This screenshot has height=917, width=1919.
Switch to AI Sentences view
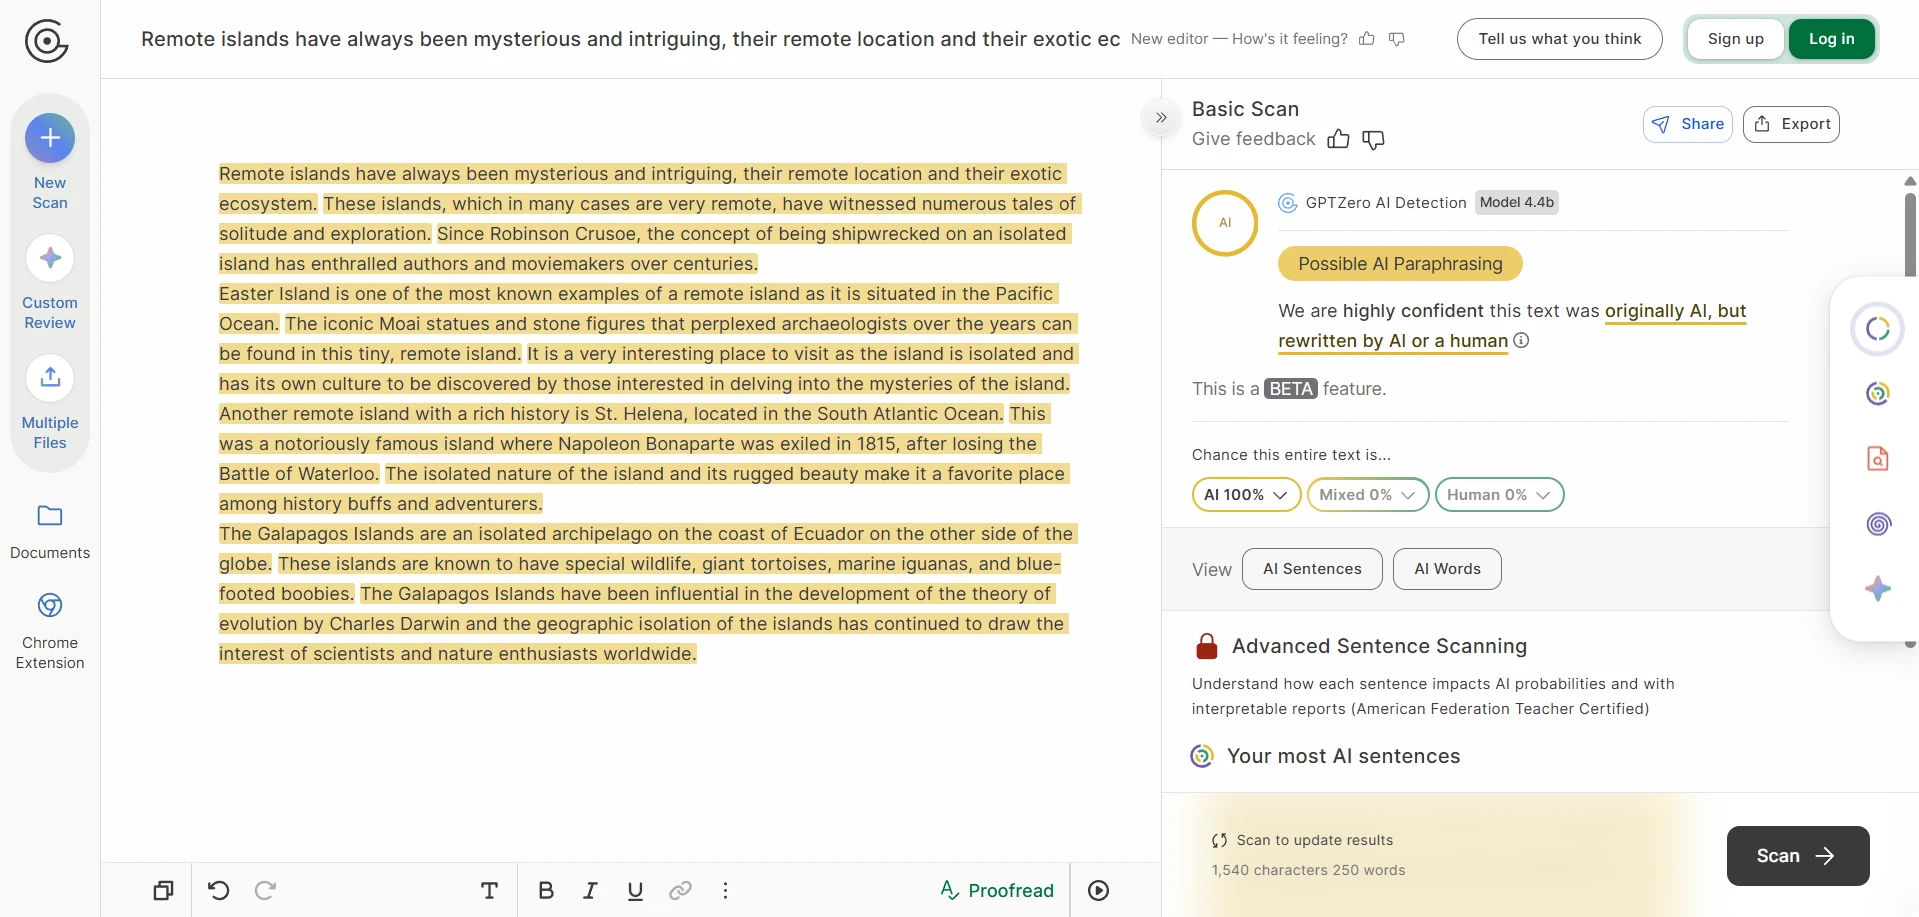tap(1311, 569)
